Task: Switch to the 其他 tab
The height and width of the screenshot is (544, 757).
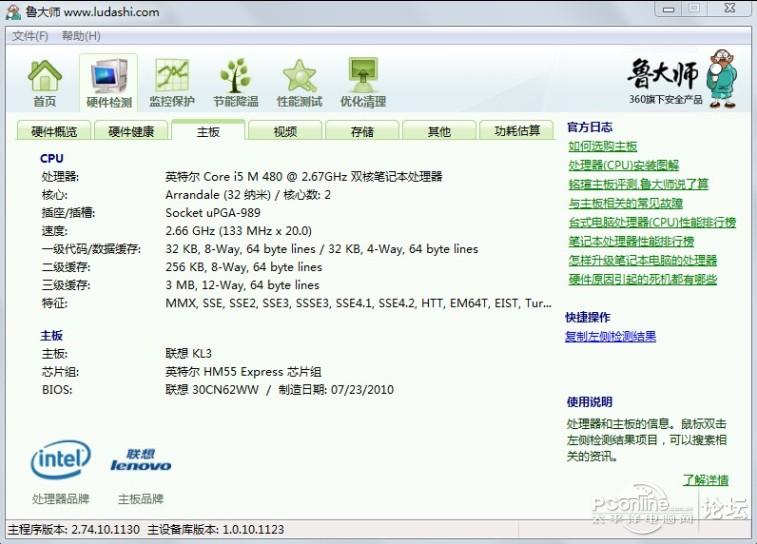Action: coord(439,131)
